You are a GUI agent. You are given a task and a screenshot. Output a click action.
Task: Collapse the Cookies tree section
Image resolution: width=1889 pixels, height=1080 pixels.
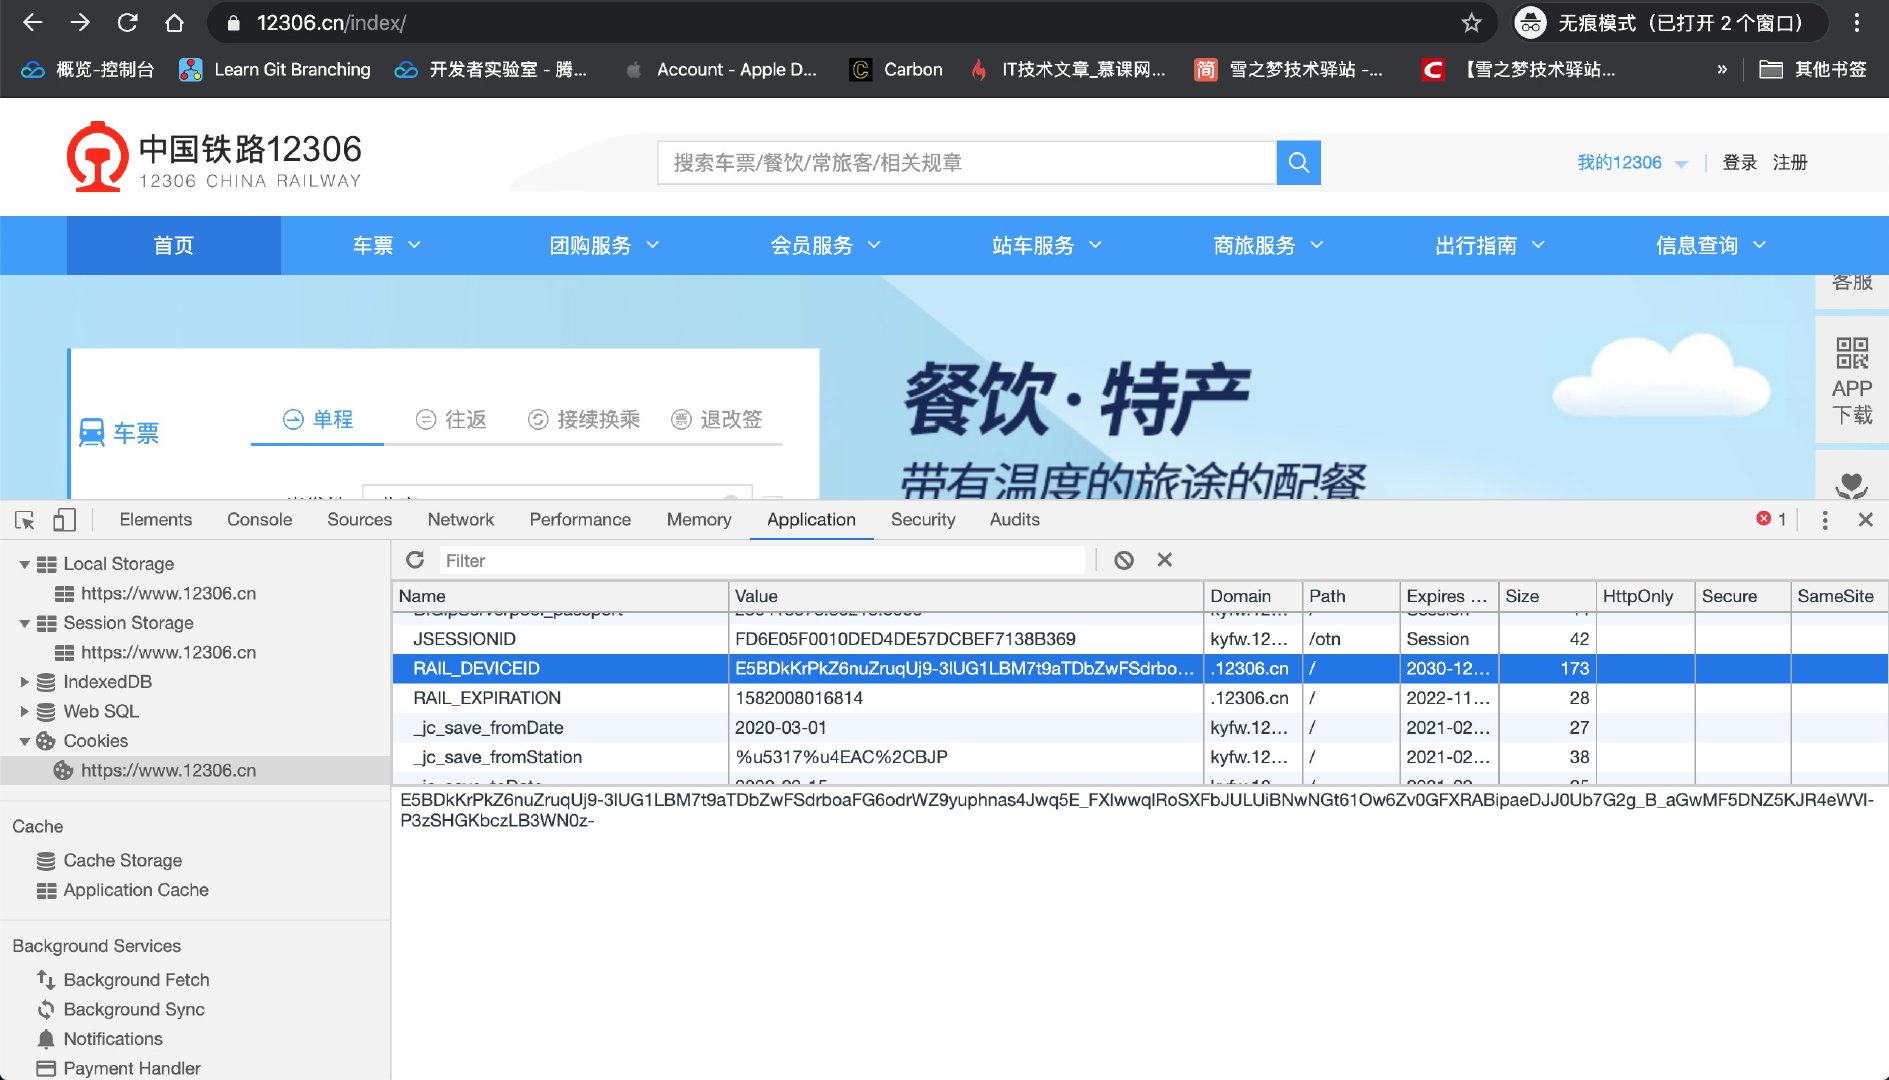pyautogui.click(x=25, y=741)
